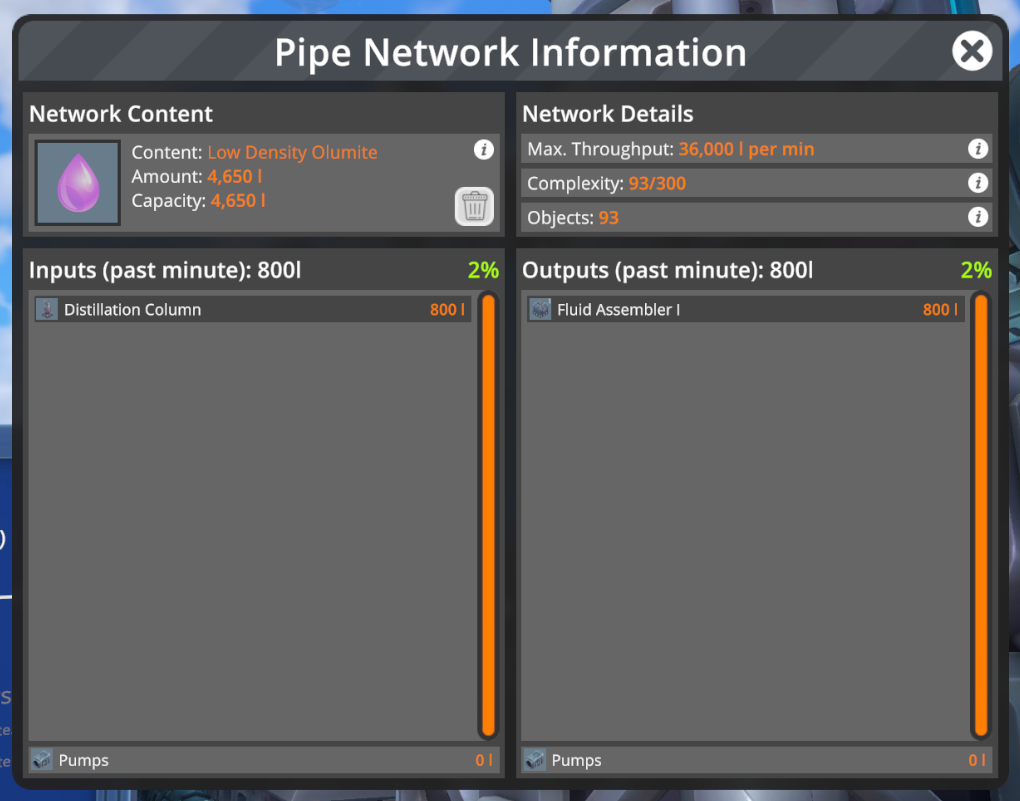Close the Pipe Network Information window
This screenshot has height=801, width=1020.
click(x=972, y=51)
